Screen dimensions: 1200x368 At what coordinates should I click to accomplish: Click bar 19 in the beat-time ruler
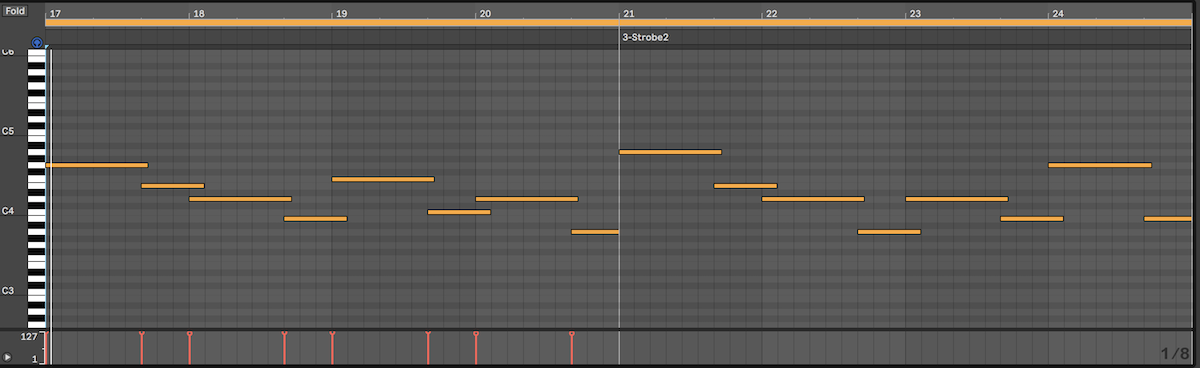click(342, 14)
